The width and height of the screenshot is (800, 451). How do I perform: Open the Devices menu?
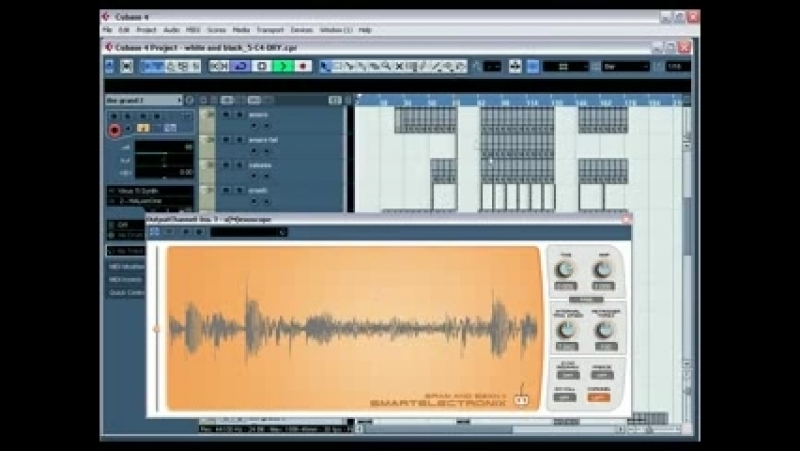click(x=302, y=30)
